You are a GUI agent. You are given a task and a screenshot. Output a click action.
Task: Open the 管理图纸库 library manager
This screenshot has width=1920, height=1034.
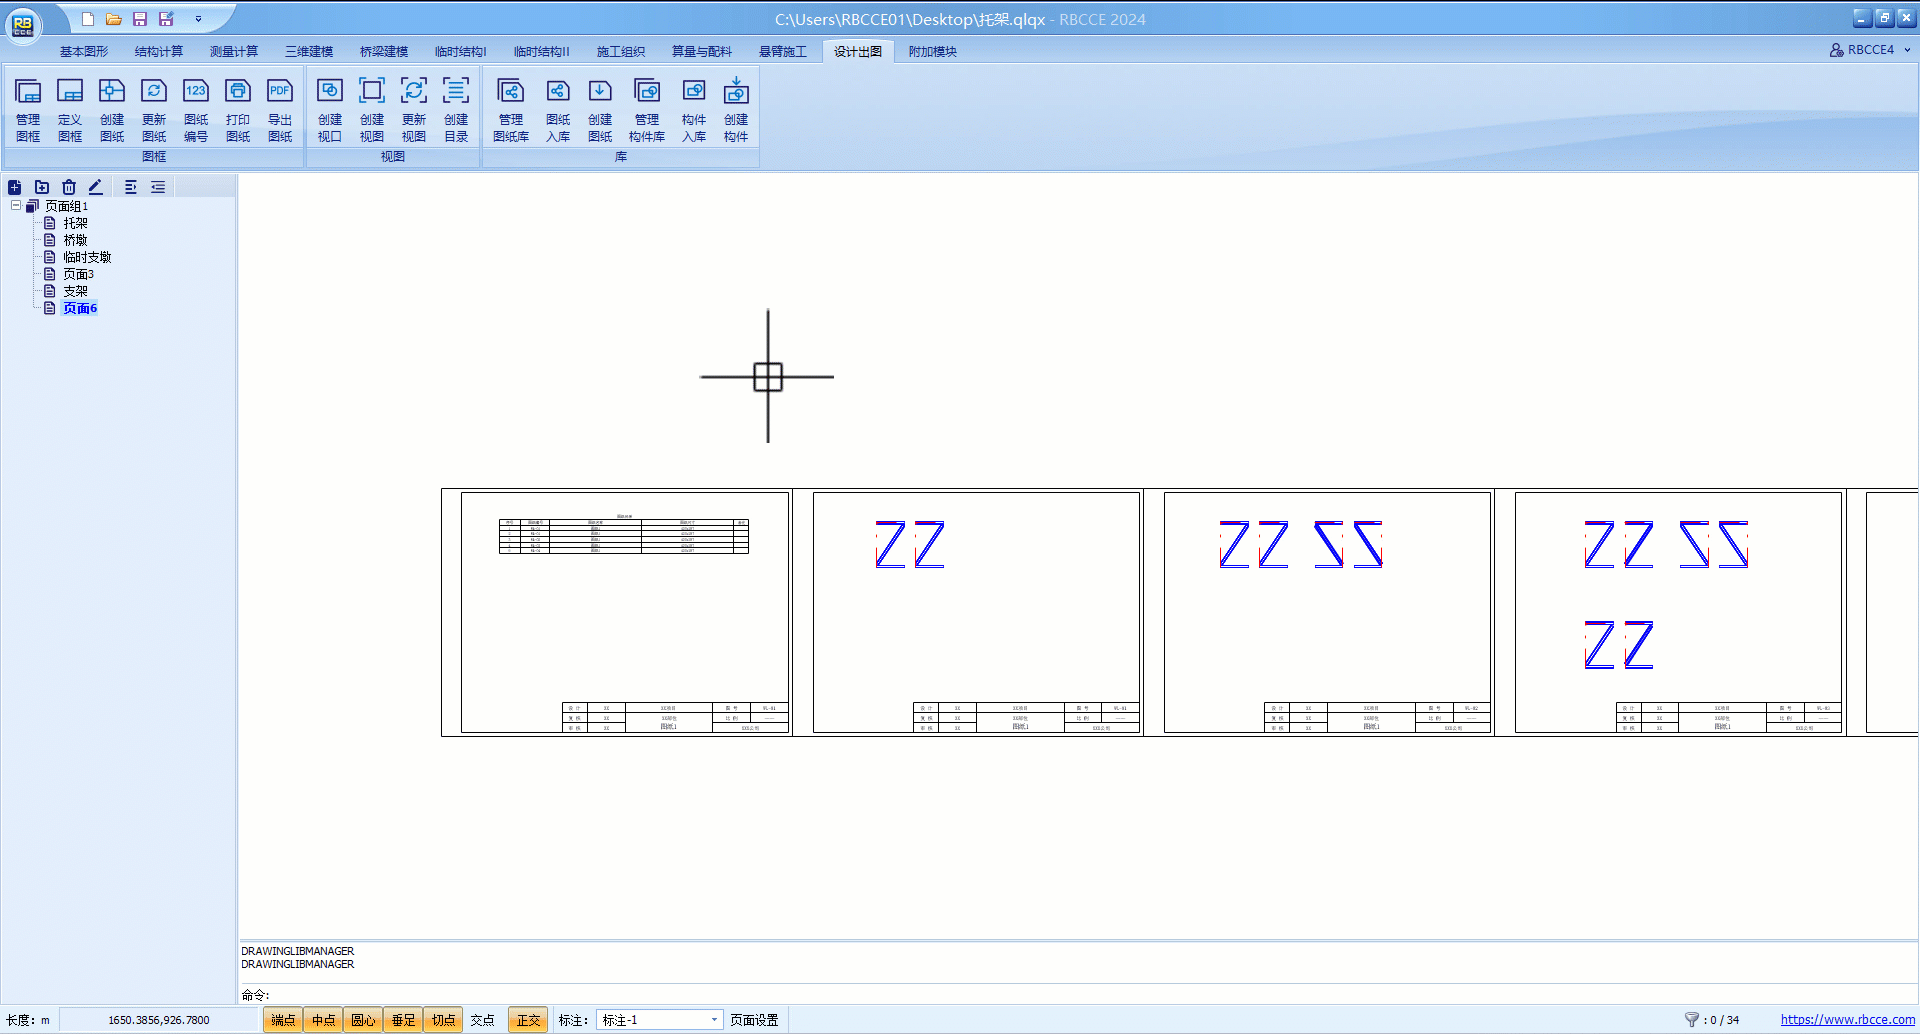click(511, 109)
